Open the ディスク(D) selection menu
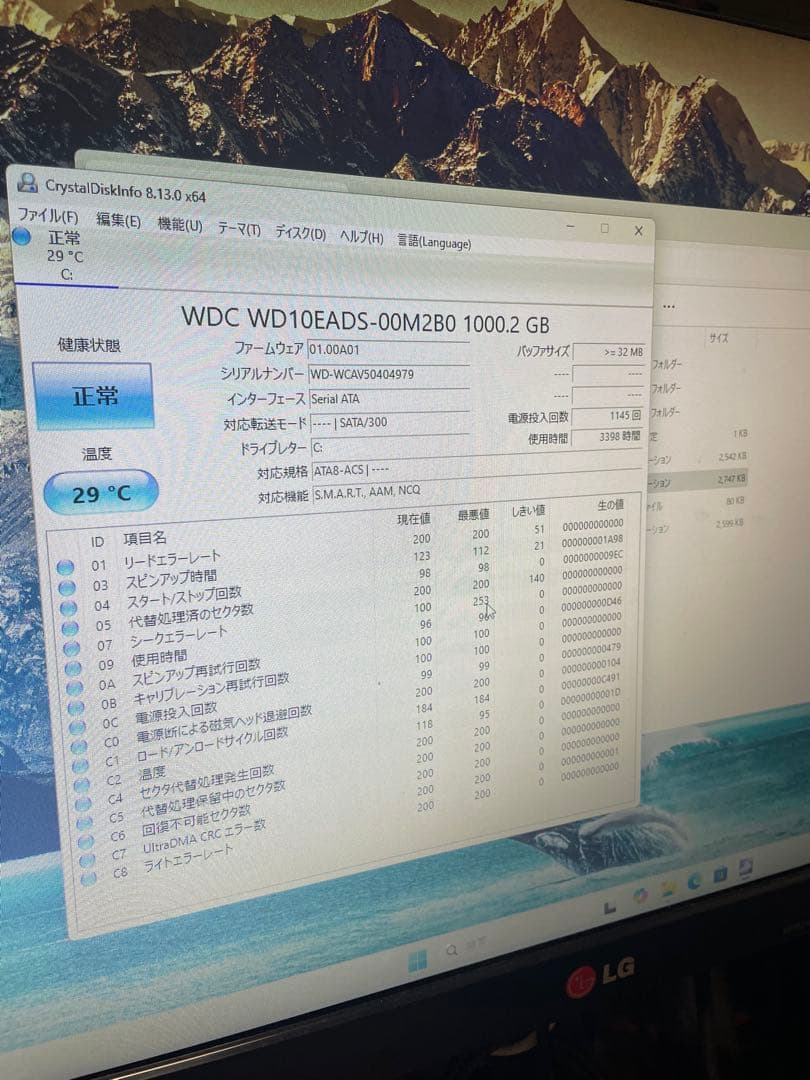Screen dimensions: 810x1080 pos(297,231)
